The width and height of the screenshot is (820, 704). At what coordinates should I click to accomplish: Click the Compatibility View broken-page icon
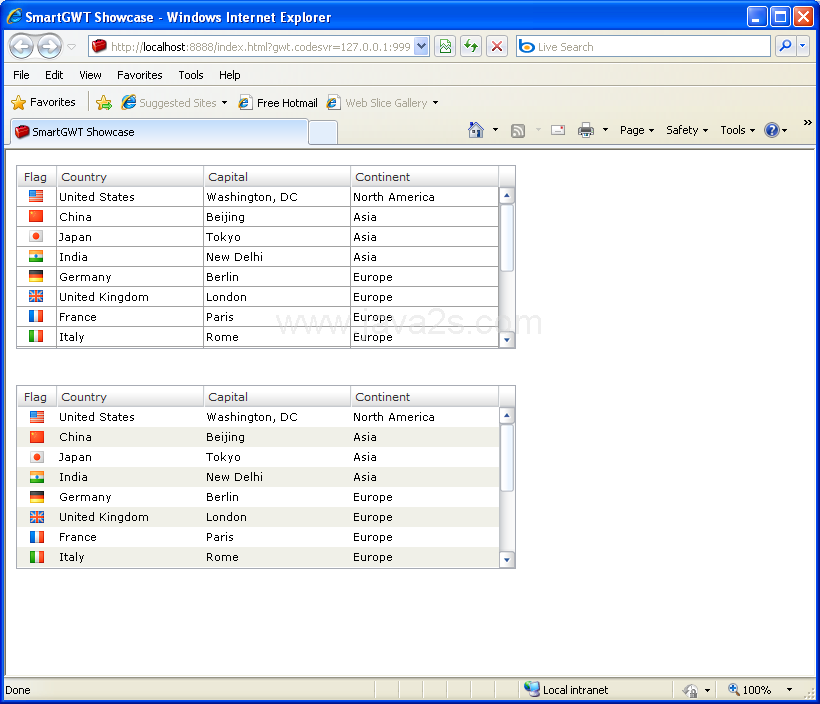[x=445, y=47]
